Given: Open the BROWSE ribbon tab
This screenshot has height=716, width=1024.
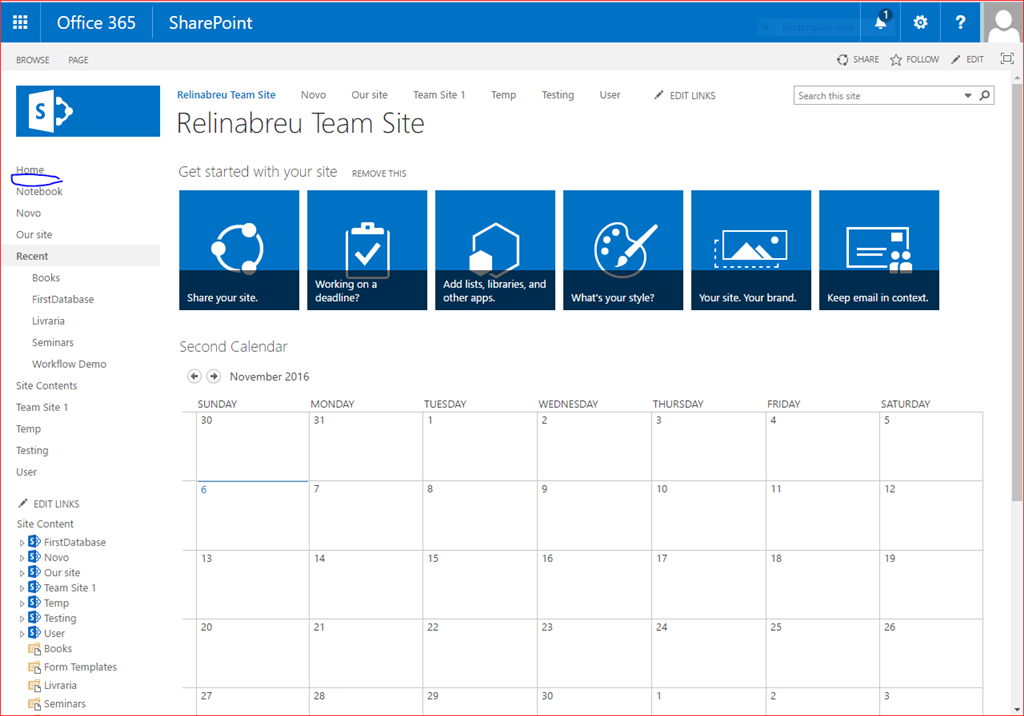Looking at the screenshot, I should pyautogui.click(x=33, y=60).
